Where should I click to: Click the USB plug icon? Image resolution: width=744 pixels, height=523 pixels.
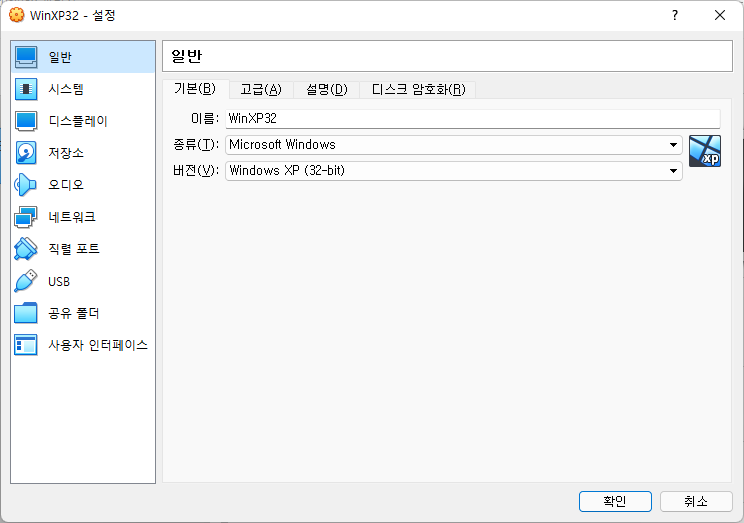(26, 281)
